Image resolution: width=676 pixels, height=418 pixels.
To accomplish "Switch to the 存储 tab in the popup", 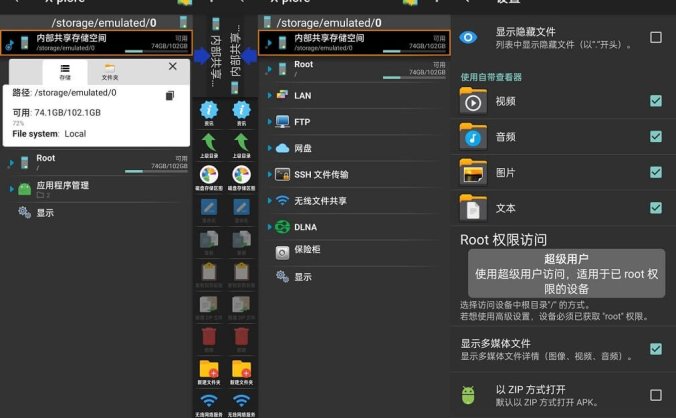I will 65,72.
